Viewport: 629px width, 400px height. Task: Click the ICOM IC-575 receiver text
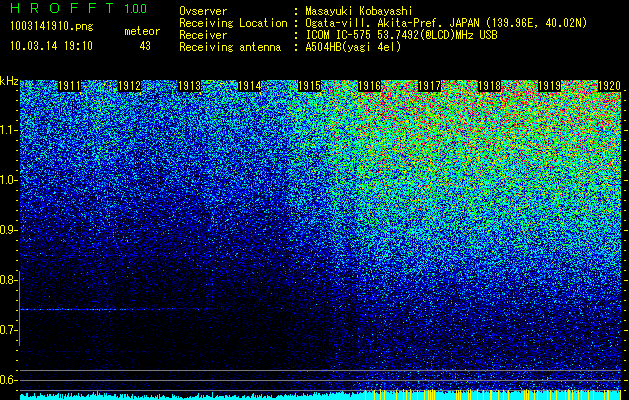[402, 35]
